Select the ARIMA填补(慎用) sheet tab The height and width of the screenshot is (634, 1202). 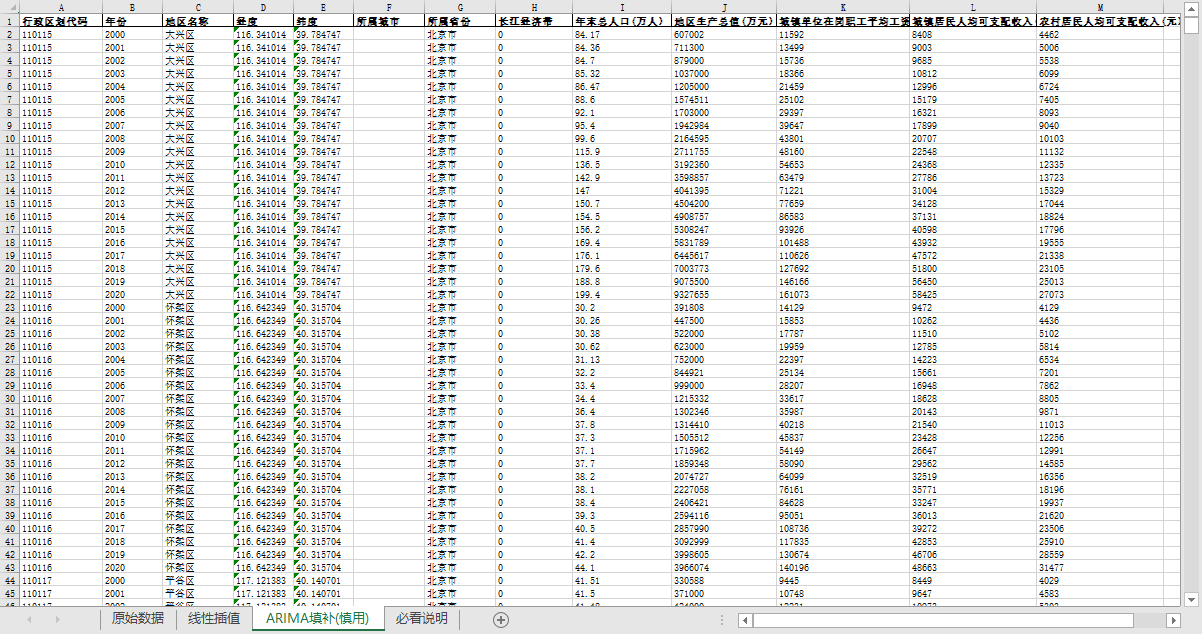(x=317, y=619)
